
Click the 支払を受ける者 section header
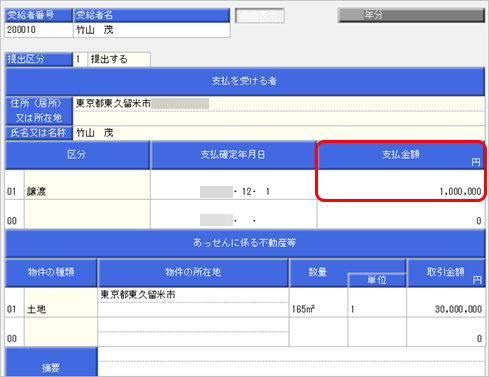pyautogui.click(x=245, y=81)
